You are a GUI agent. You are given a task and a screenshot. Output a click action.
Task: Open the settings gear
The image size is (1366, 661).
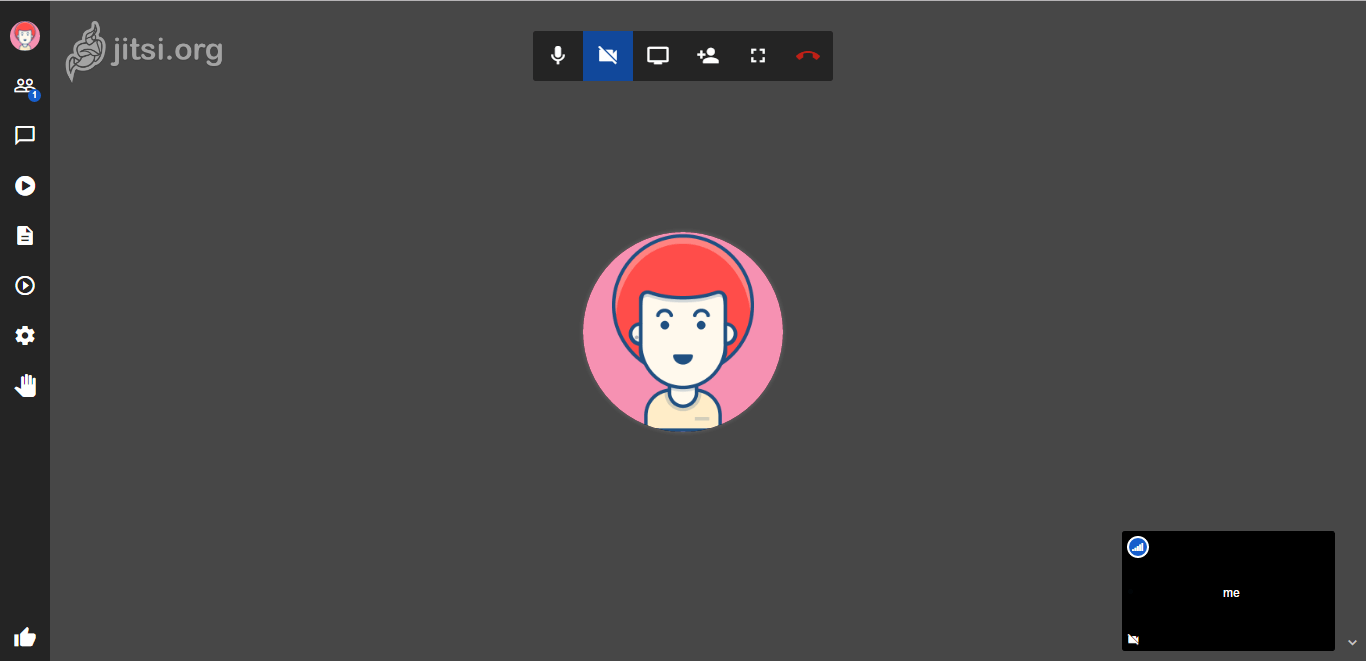point(25,336)
